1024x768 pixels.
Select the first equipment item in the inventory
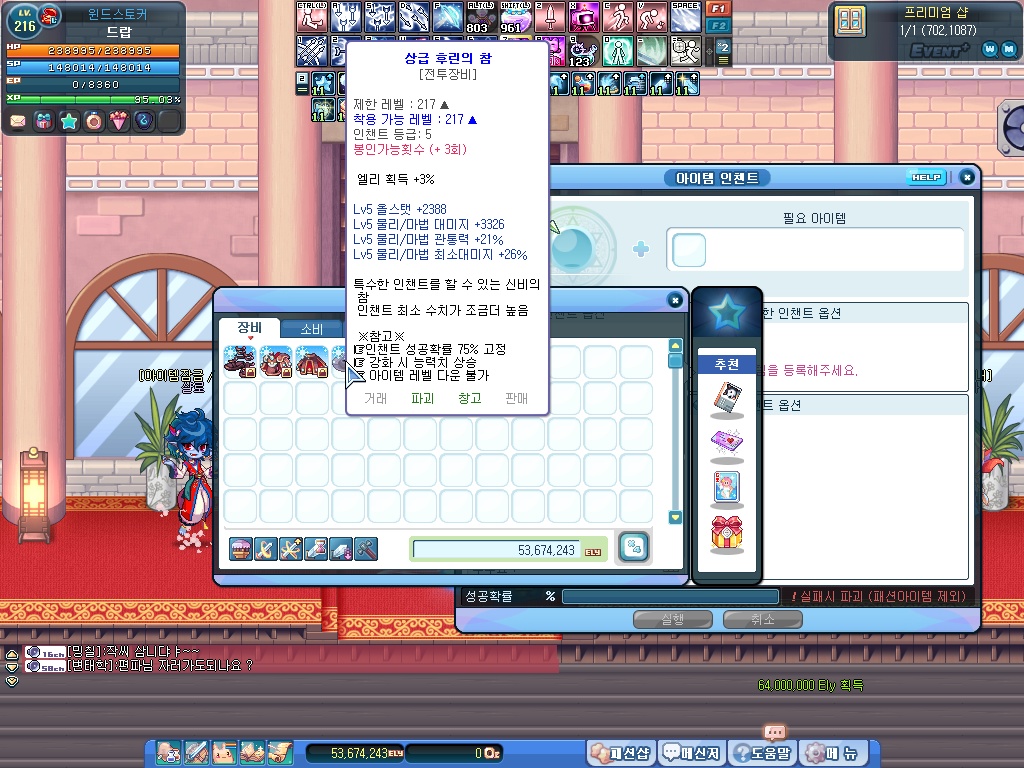(x=239, y=361)
